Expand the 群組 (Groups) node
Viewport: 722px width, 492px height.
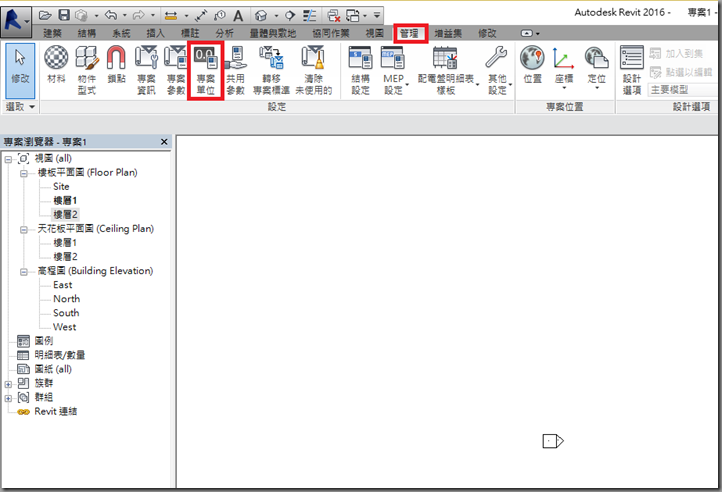point(8,398)
